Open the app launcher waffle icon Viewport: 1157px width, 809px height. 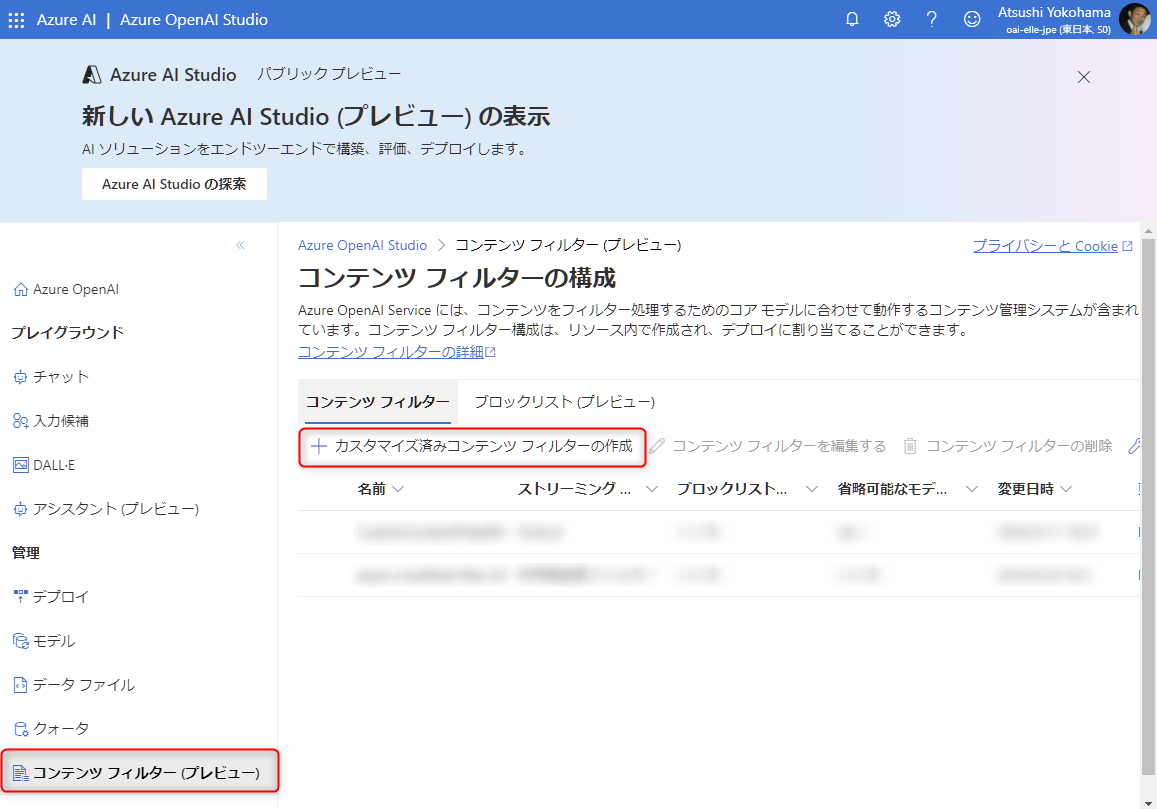click(x=16, y=20)
